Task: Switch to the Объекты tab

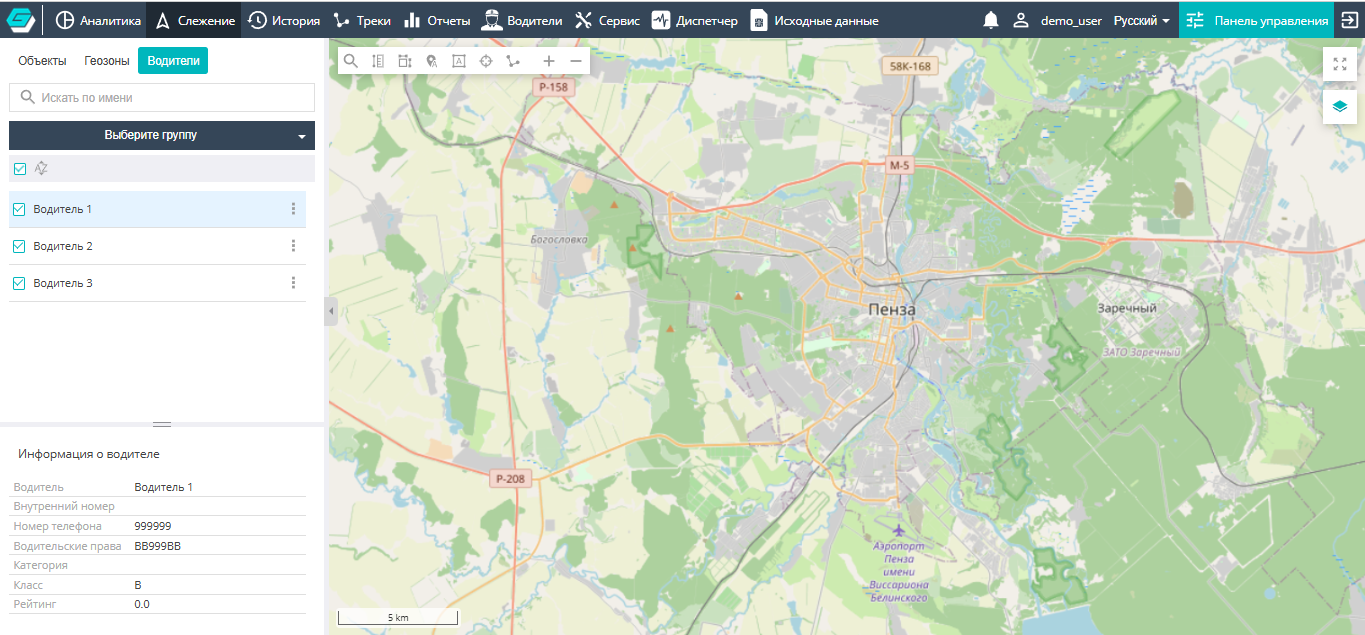Action: click(42, 61)
